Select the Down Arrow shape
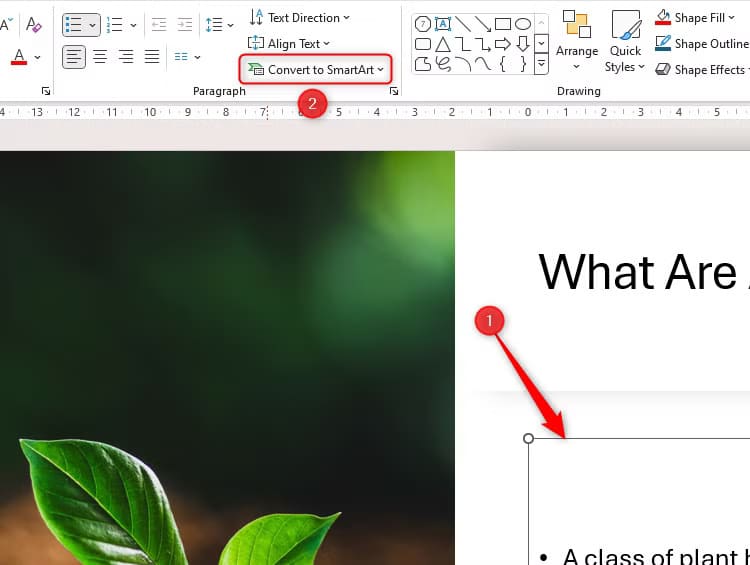The image size is (750, 565). click(523, 44)
